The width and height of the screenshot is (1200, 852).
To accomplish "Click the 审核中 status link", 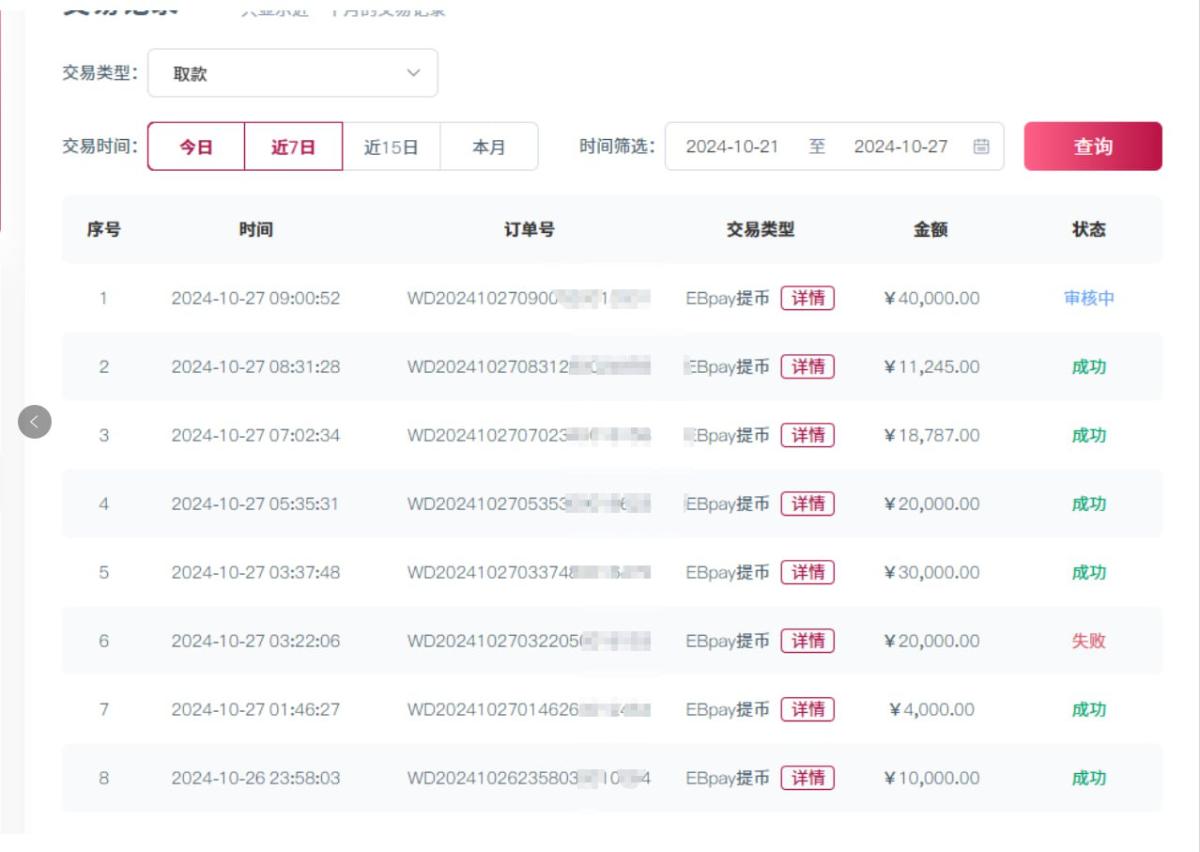I will (1088, 298).
